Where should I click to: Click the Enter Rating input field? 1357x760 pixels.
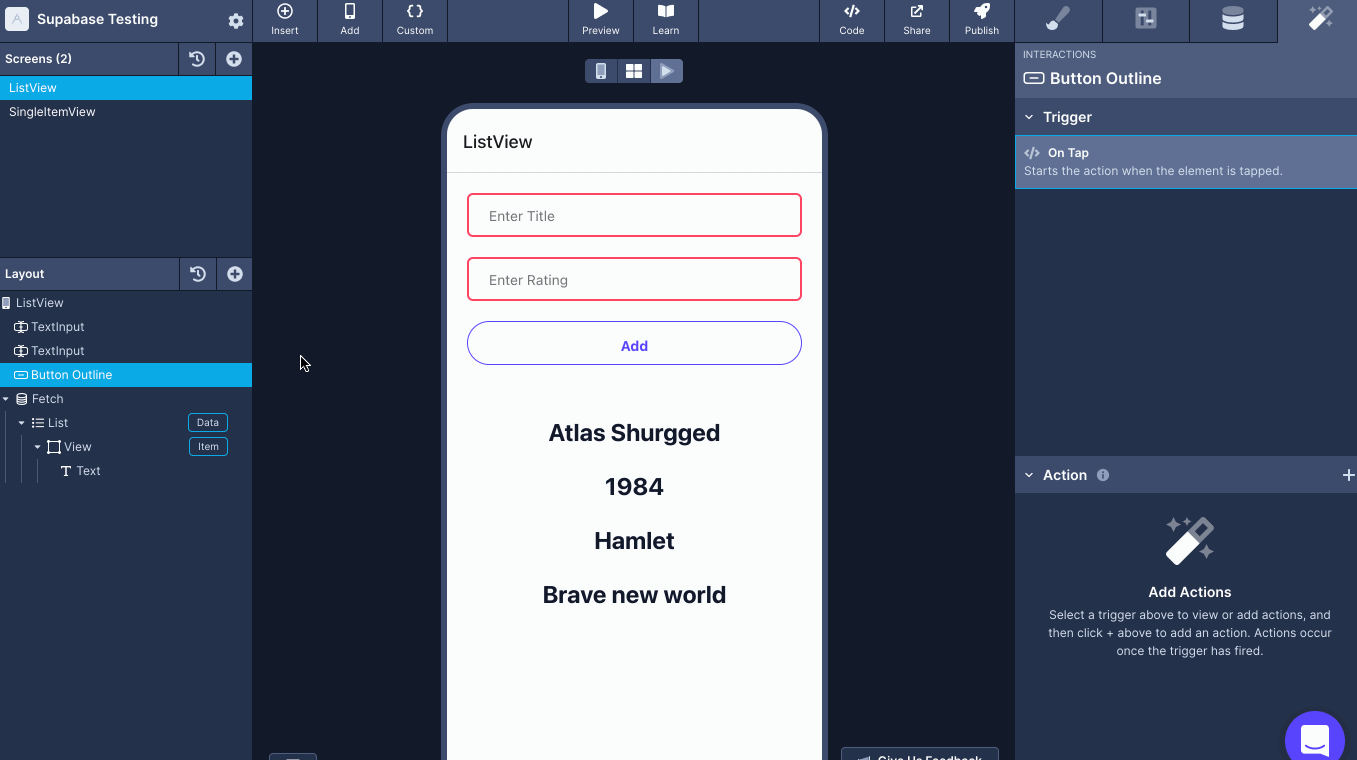[634, 279]
